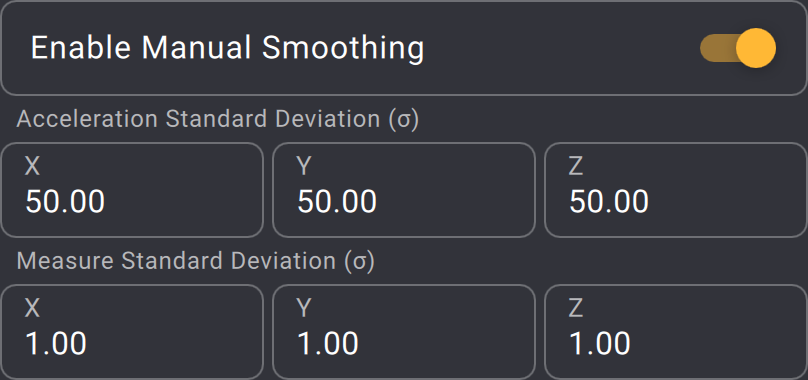The image size is (808, 380).
Task: Click the Measure Standard Deviation (σ) heading
Action: tap(195, 261)
